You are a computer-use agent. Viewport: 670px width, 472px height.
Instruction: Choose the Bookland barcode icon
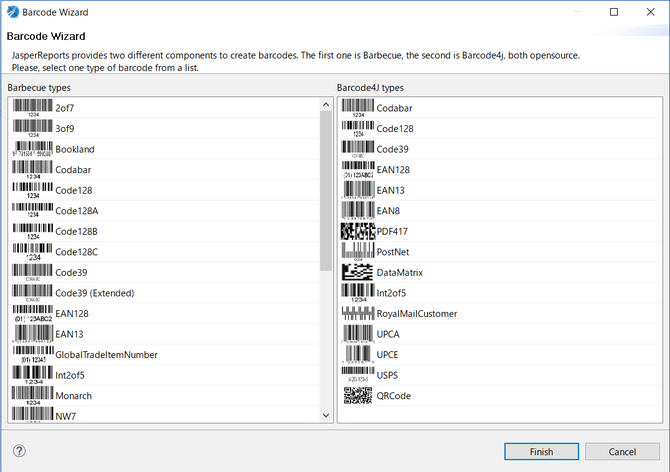tap(33, 149)
